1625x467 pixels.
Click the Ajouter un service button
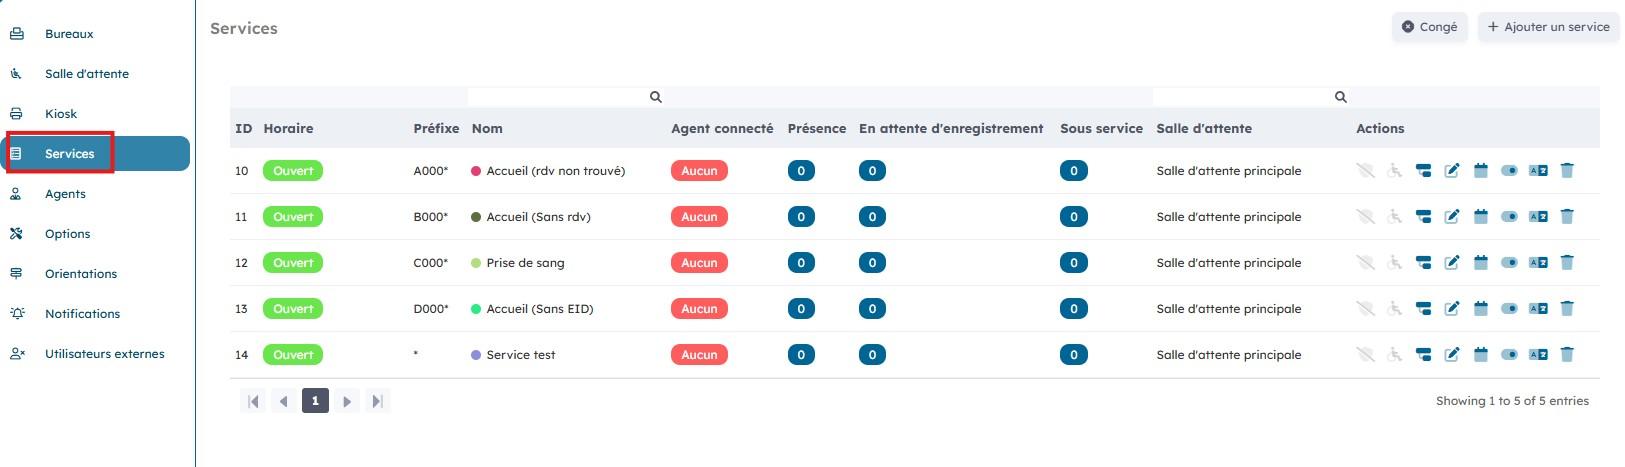(x=1548, y=27)
